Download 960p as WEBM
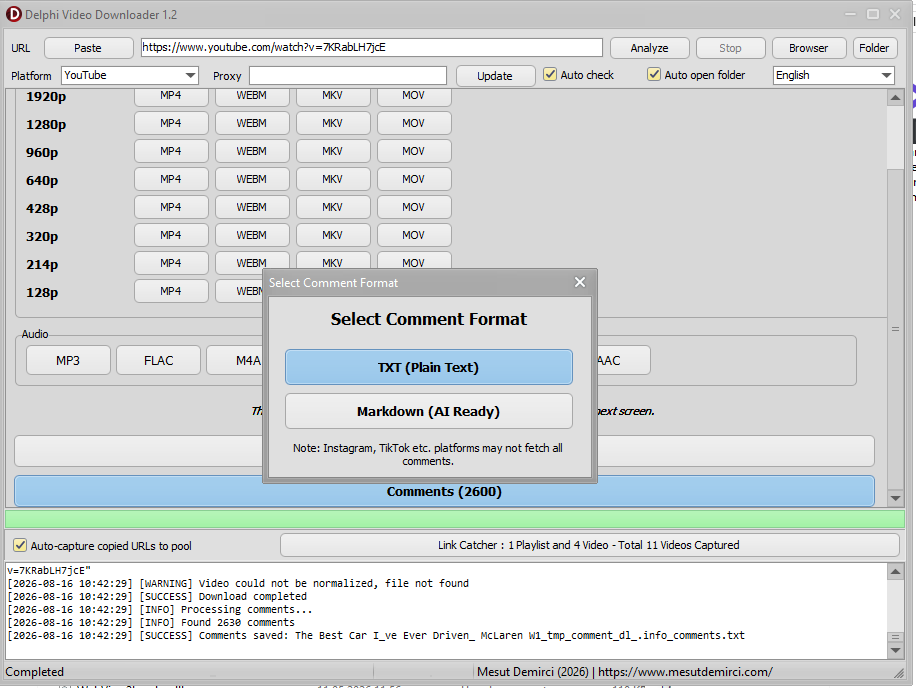Screen dimensions: 916x688 coord(252,151)
